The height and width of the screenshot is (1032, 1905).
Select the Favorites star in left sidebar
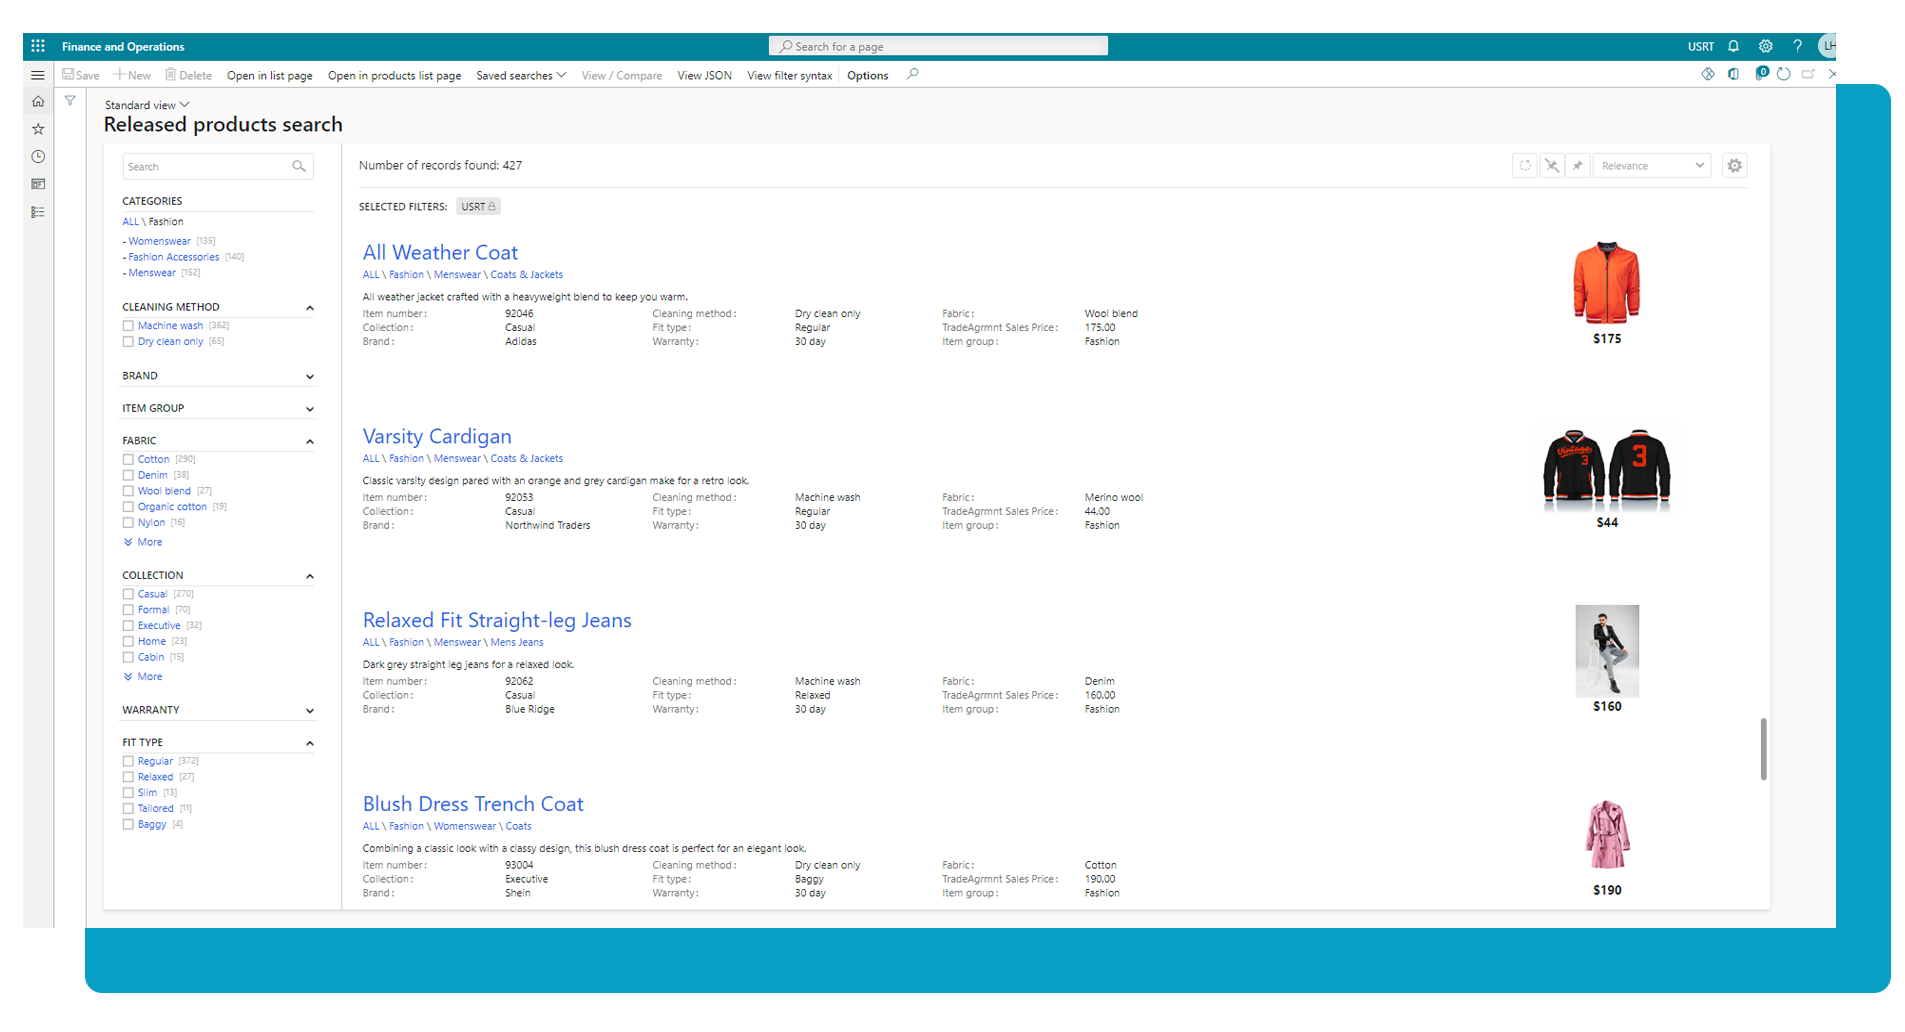tap(37, 128)
